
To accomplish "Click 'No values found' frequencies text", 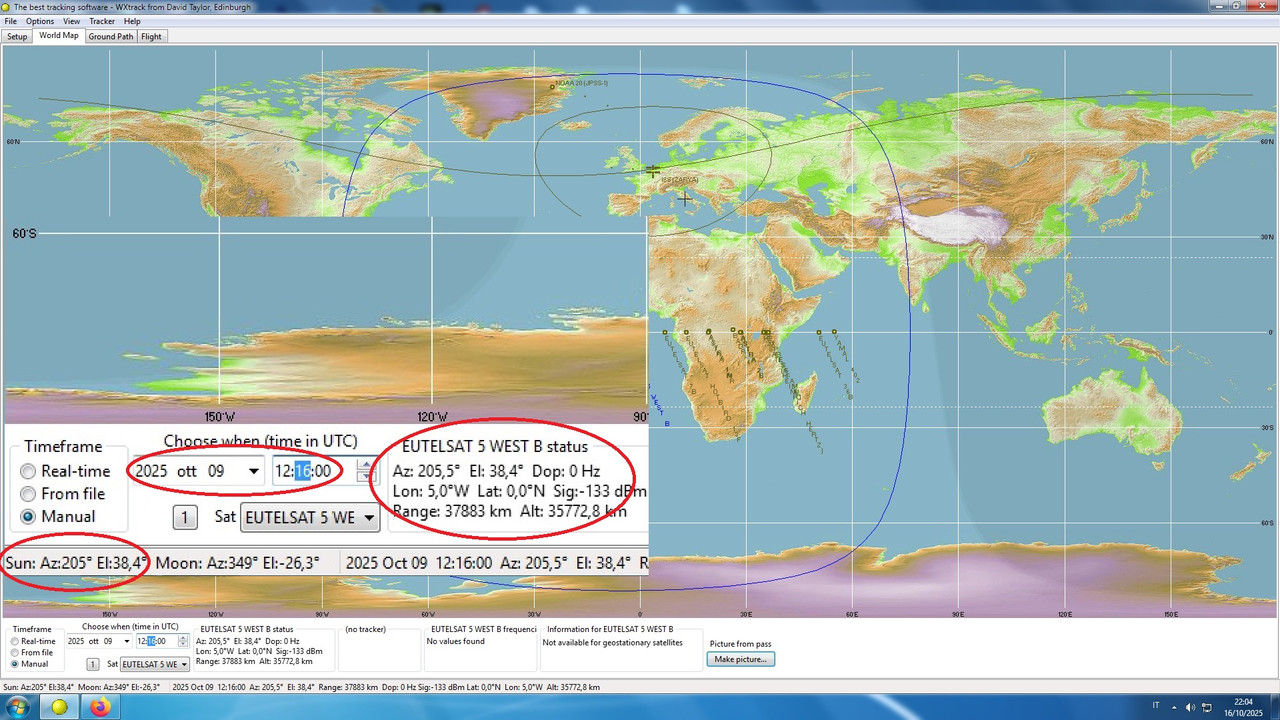I will tap(455, 641).
